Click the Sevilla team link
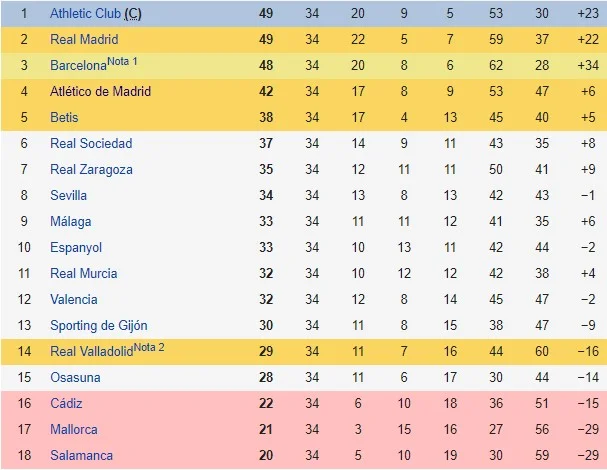Viewport: 607px width, 470px height. (69, 196)
